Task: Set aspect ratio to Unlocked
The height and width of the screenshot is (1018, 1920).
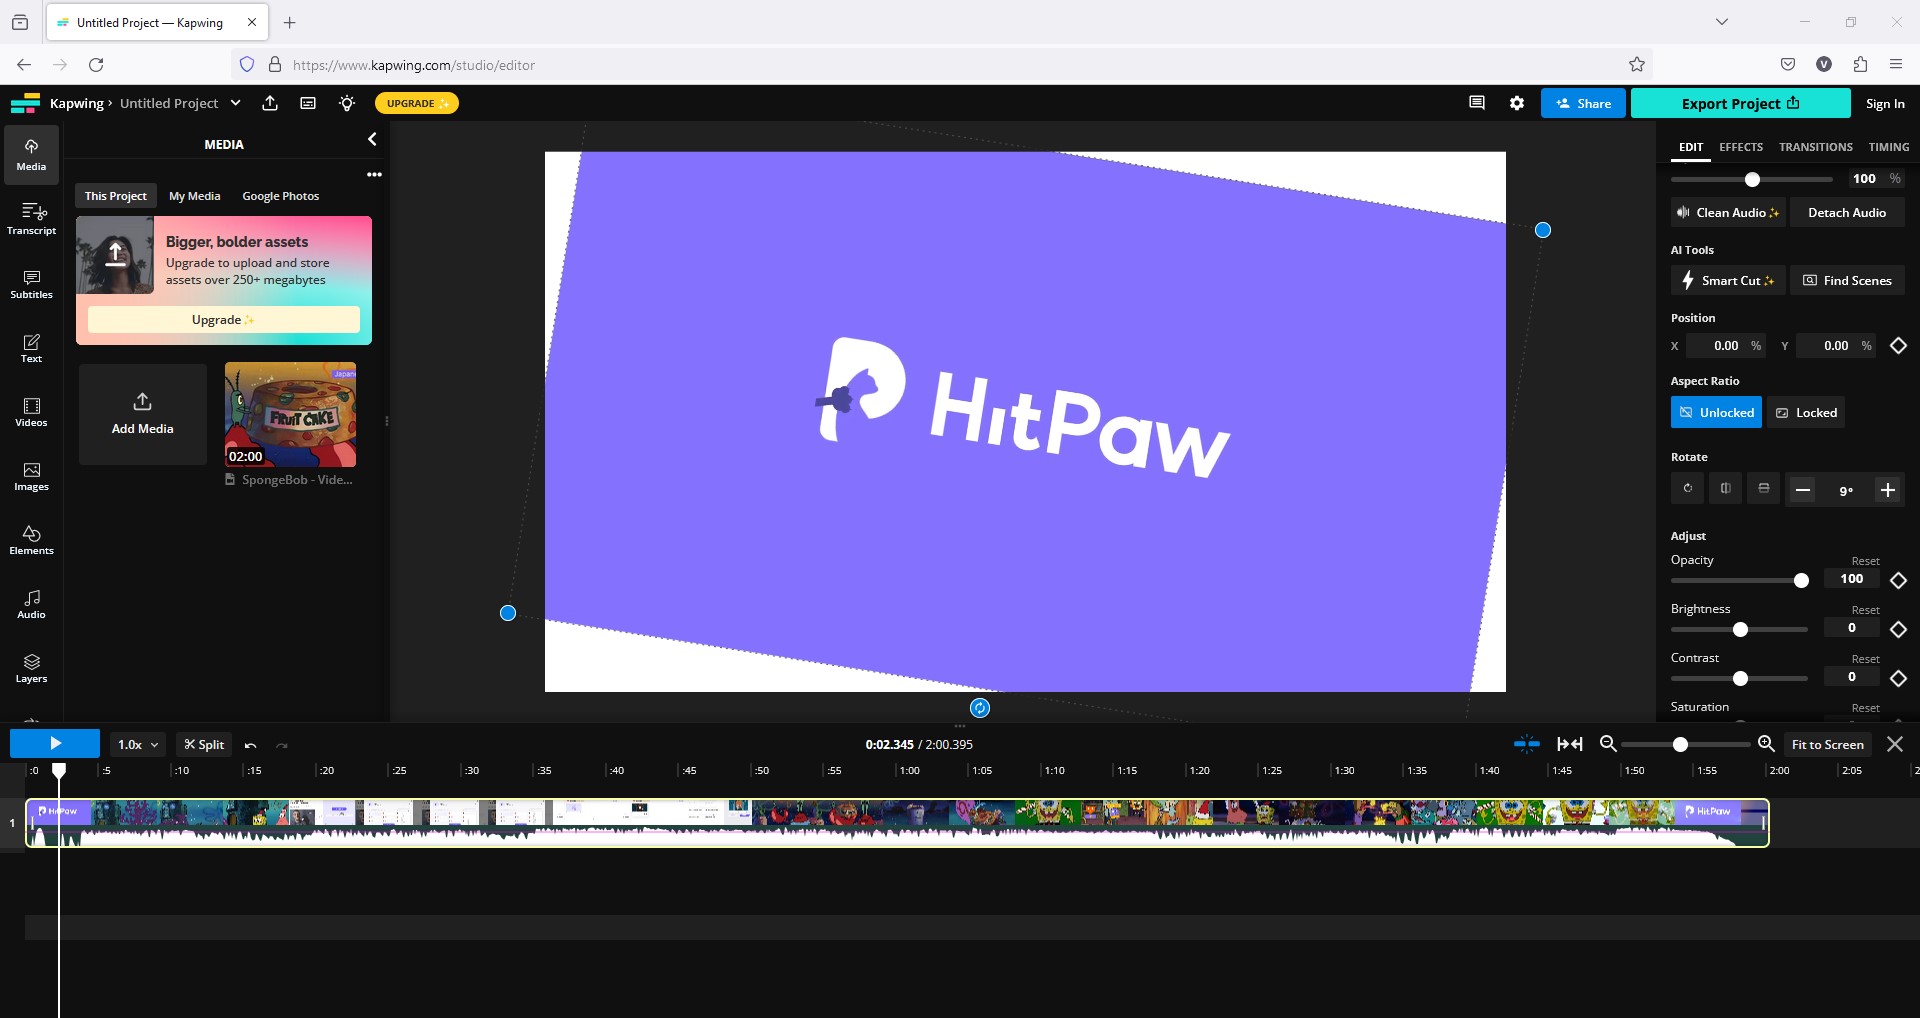Action: click(1716, 412)
